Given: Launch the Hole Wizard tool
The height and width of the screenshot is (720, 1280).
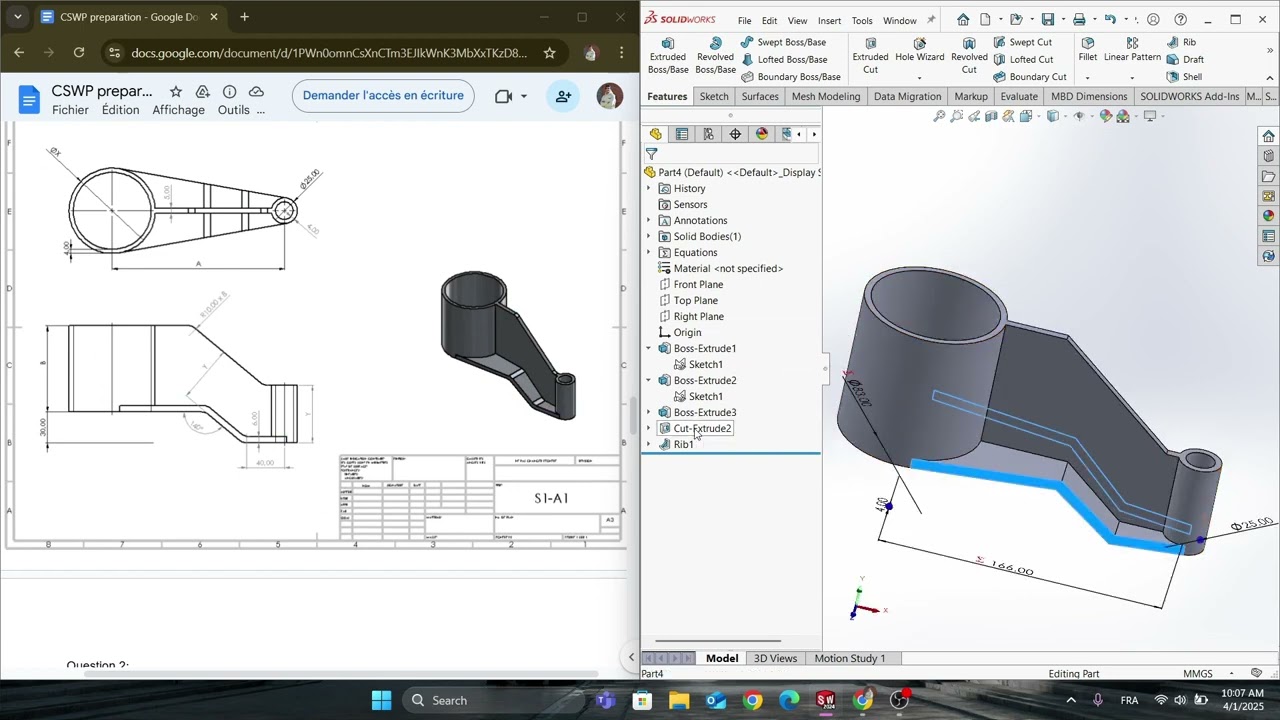Looking at the screenshot, I should 919,51.
